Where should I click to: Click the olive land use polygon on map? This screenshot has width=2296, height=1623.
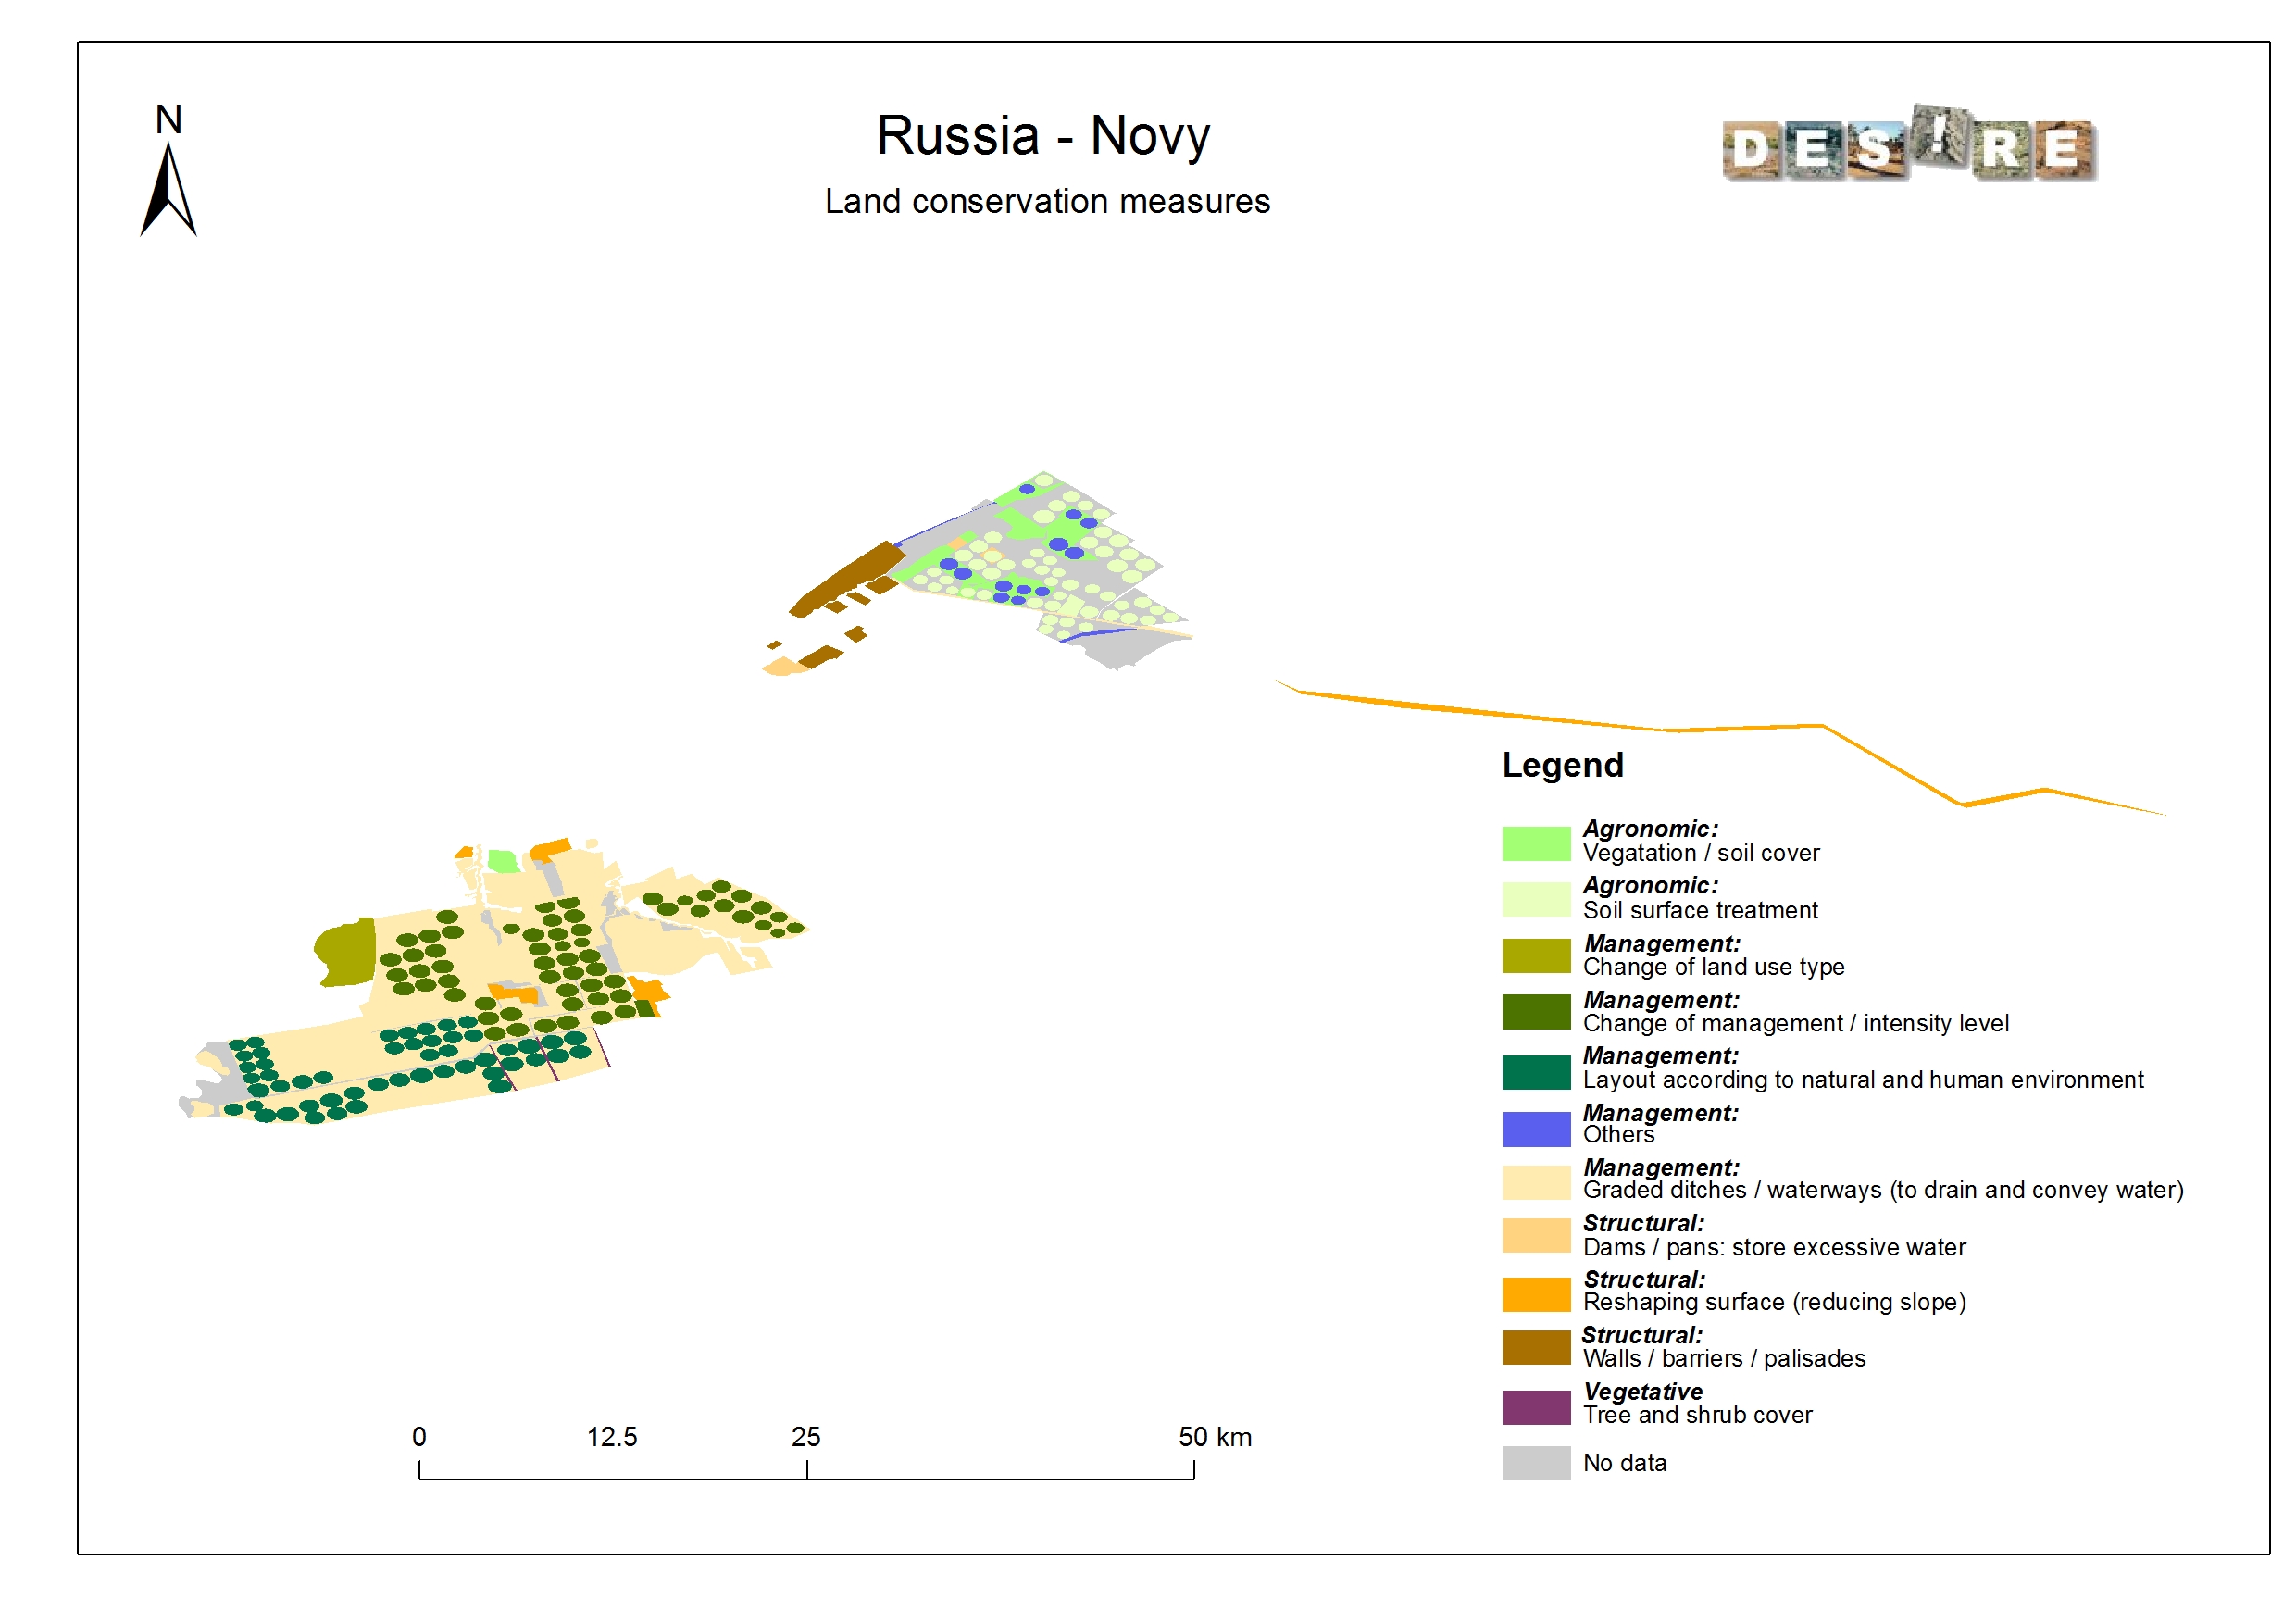pyautogui.click(x=347, y=952)
